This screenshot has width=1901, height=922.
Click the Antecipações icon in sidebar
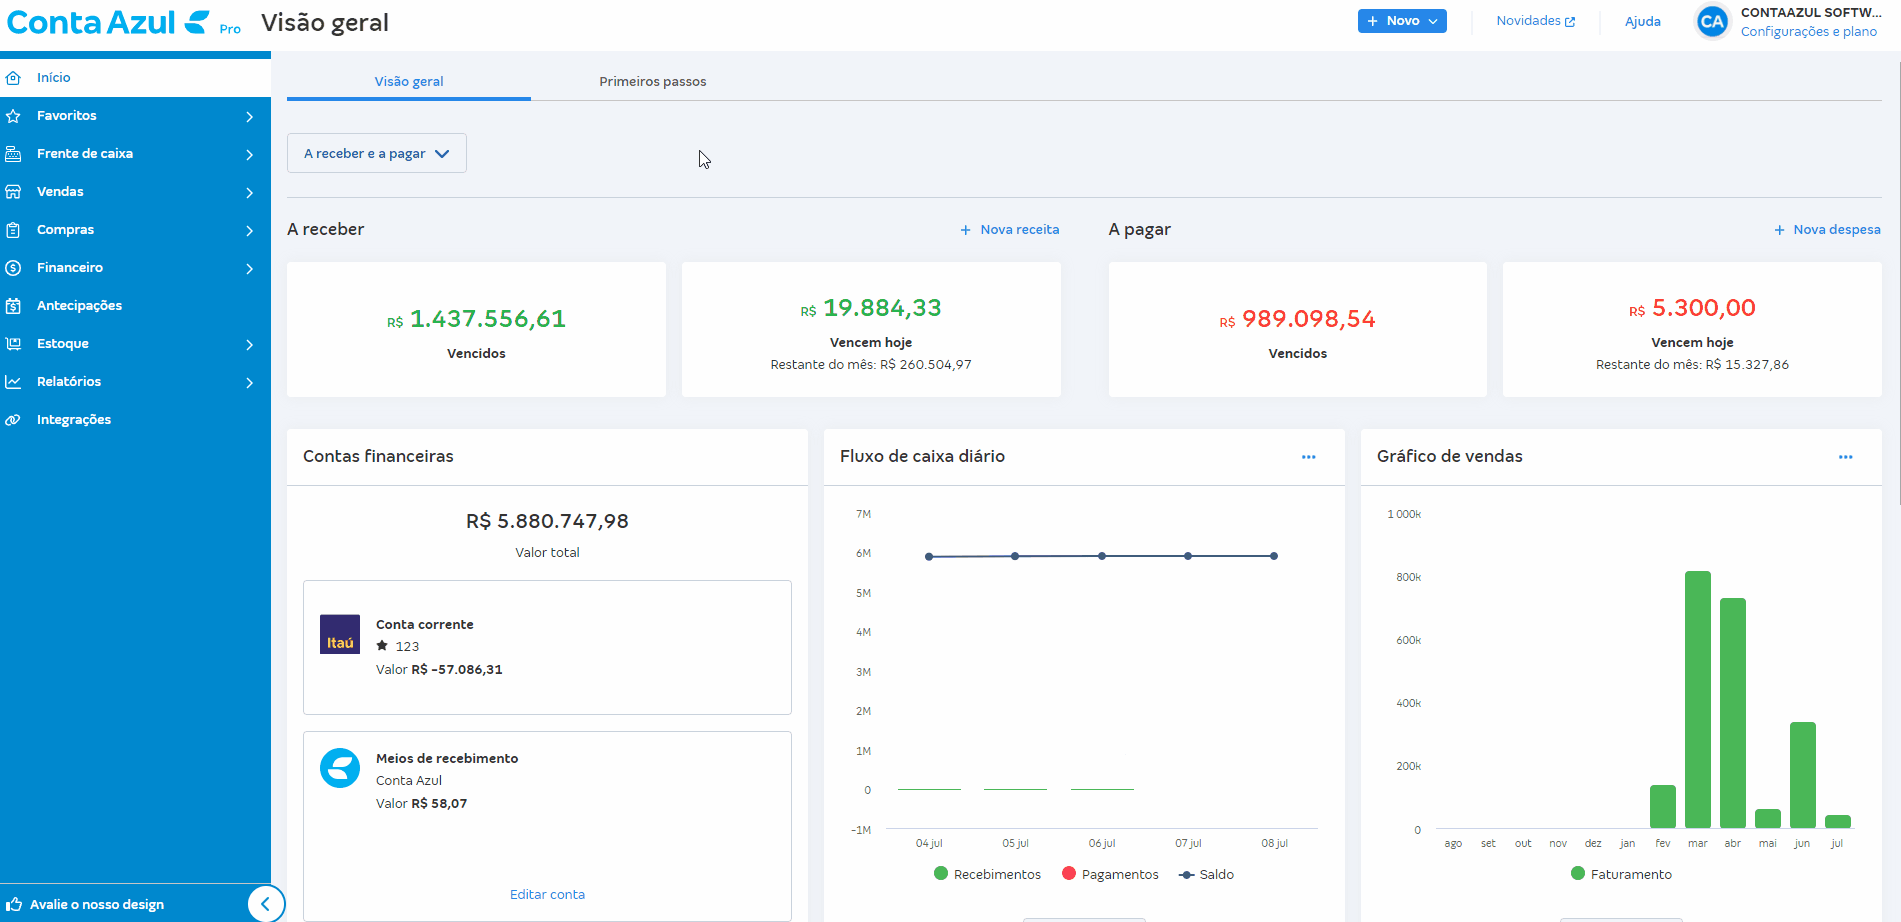pos(13,306)
